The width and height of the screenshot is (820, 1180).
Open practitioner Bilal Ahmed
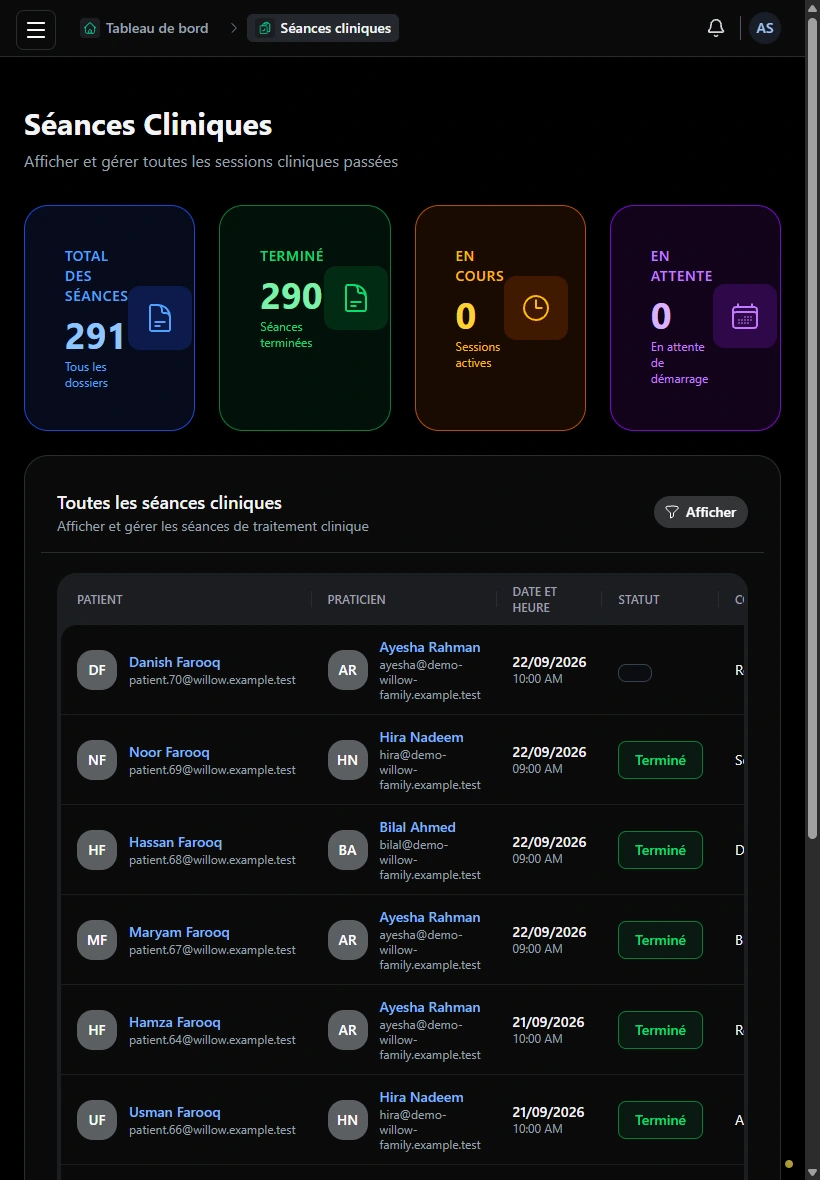pos(418,827)
